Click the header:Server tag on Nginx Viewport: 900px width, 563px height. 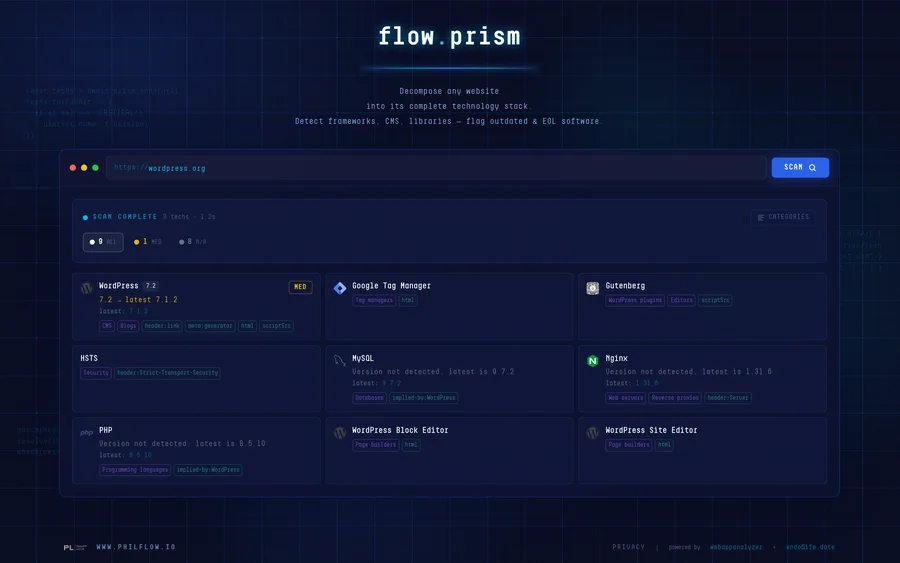pos(728,398)
